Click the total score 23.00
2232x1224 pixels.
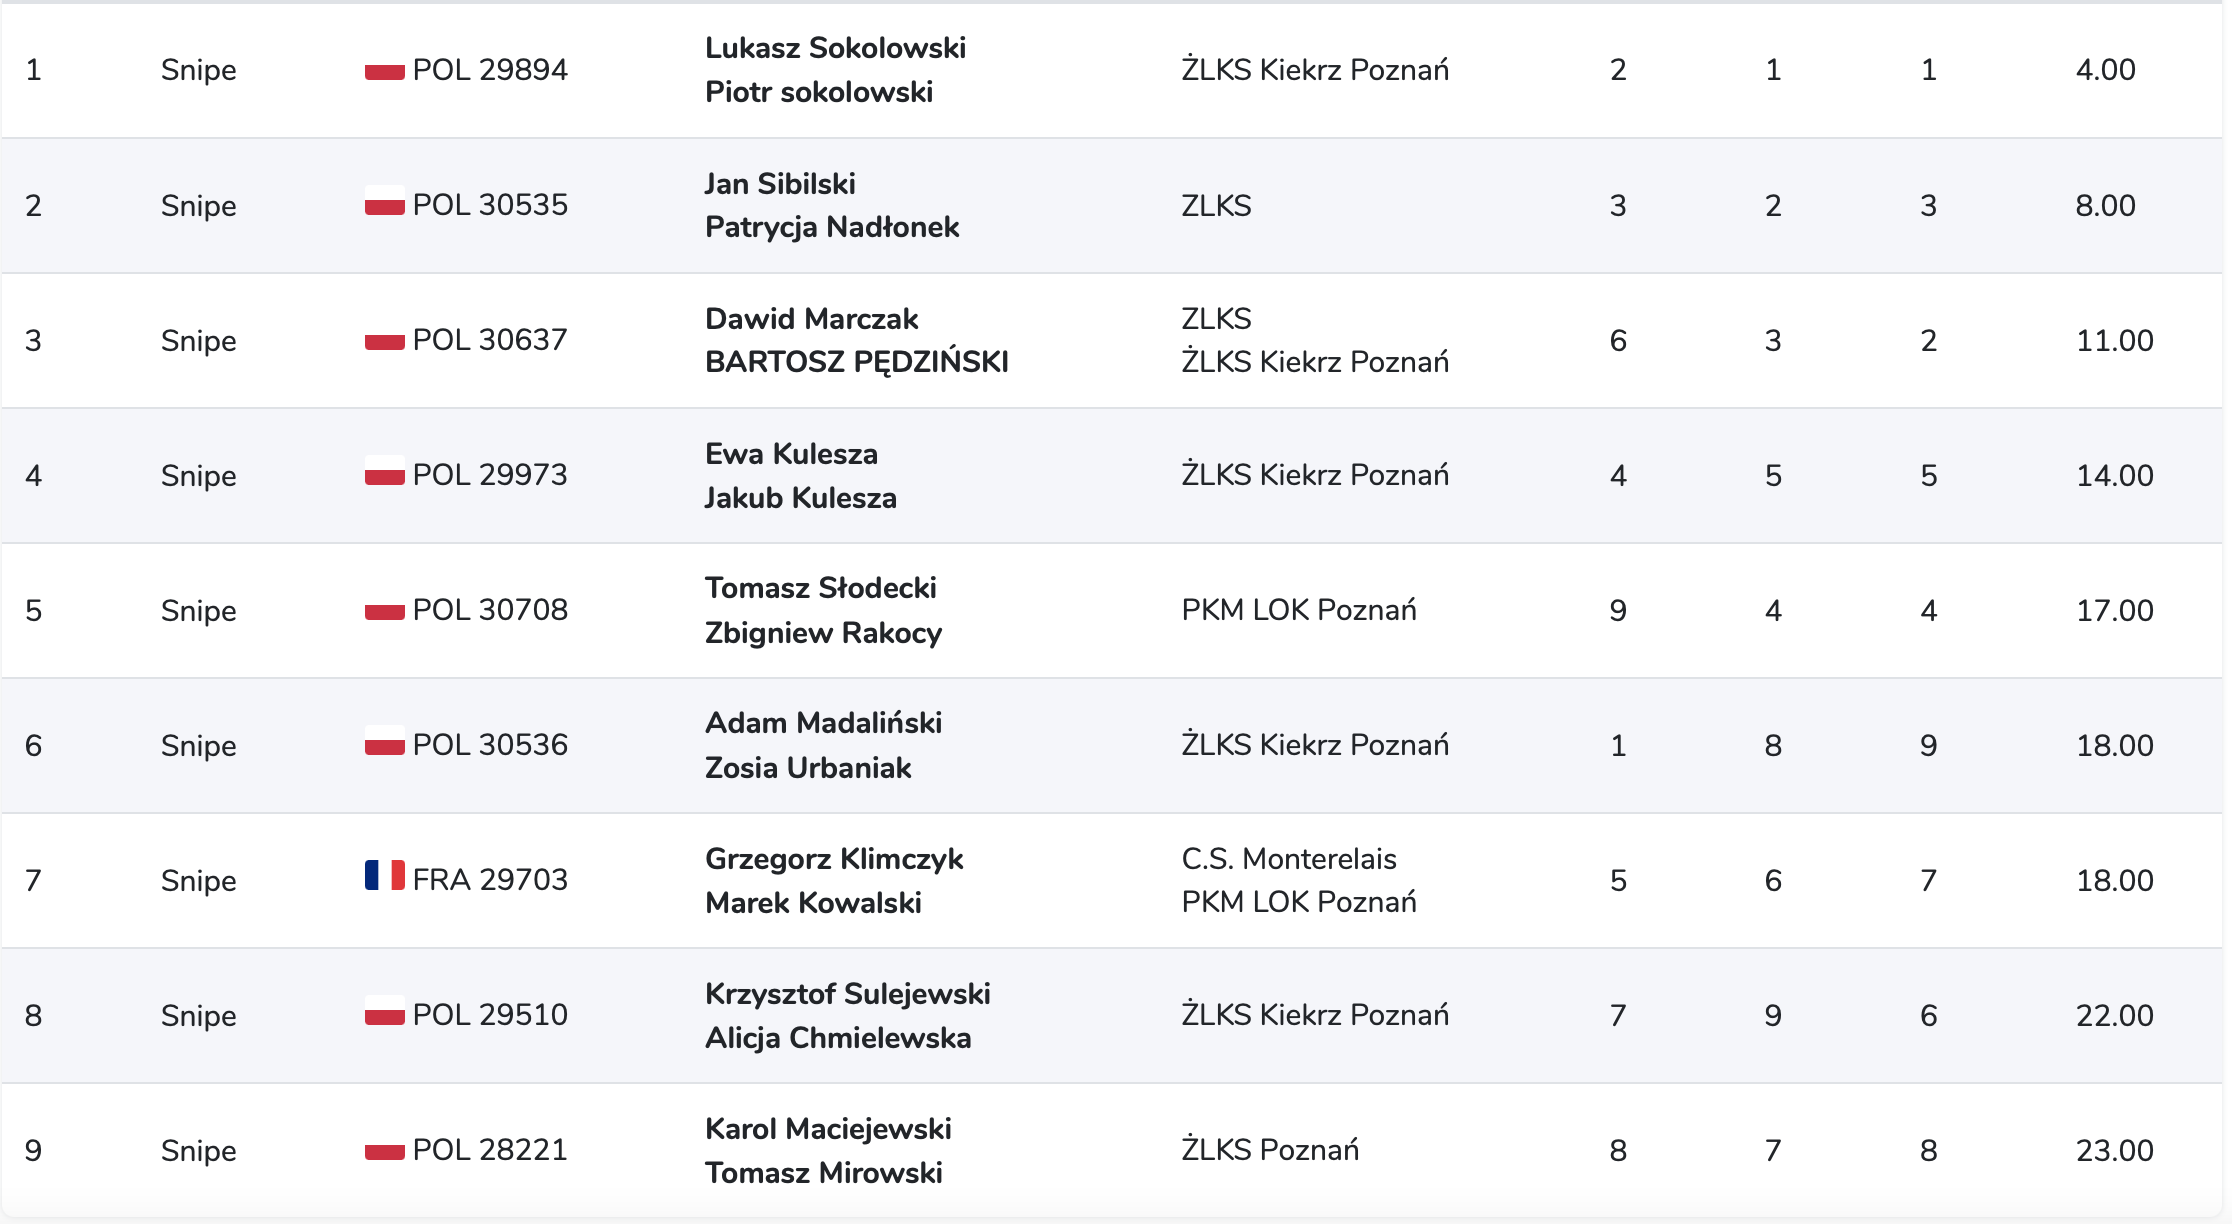pos(2114,1151)
